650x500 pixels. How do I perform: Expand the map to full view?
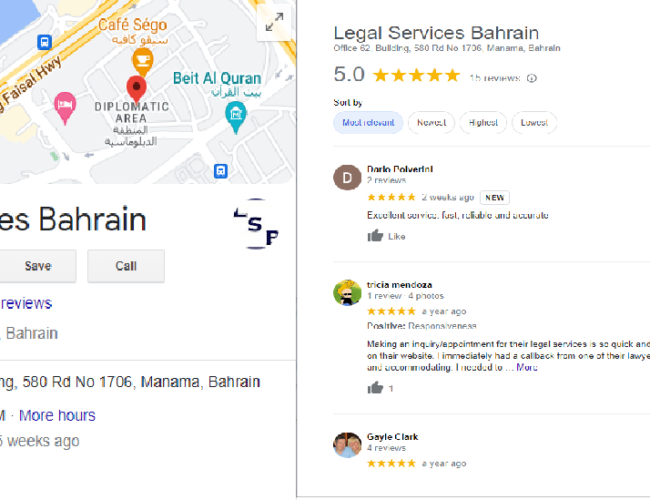(x=274, y=22)
